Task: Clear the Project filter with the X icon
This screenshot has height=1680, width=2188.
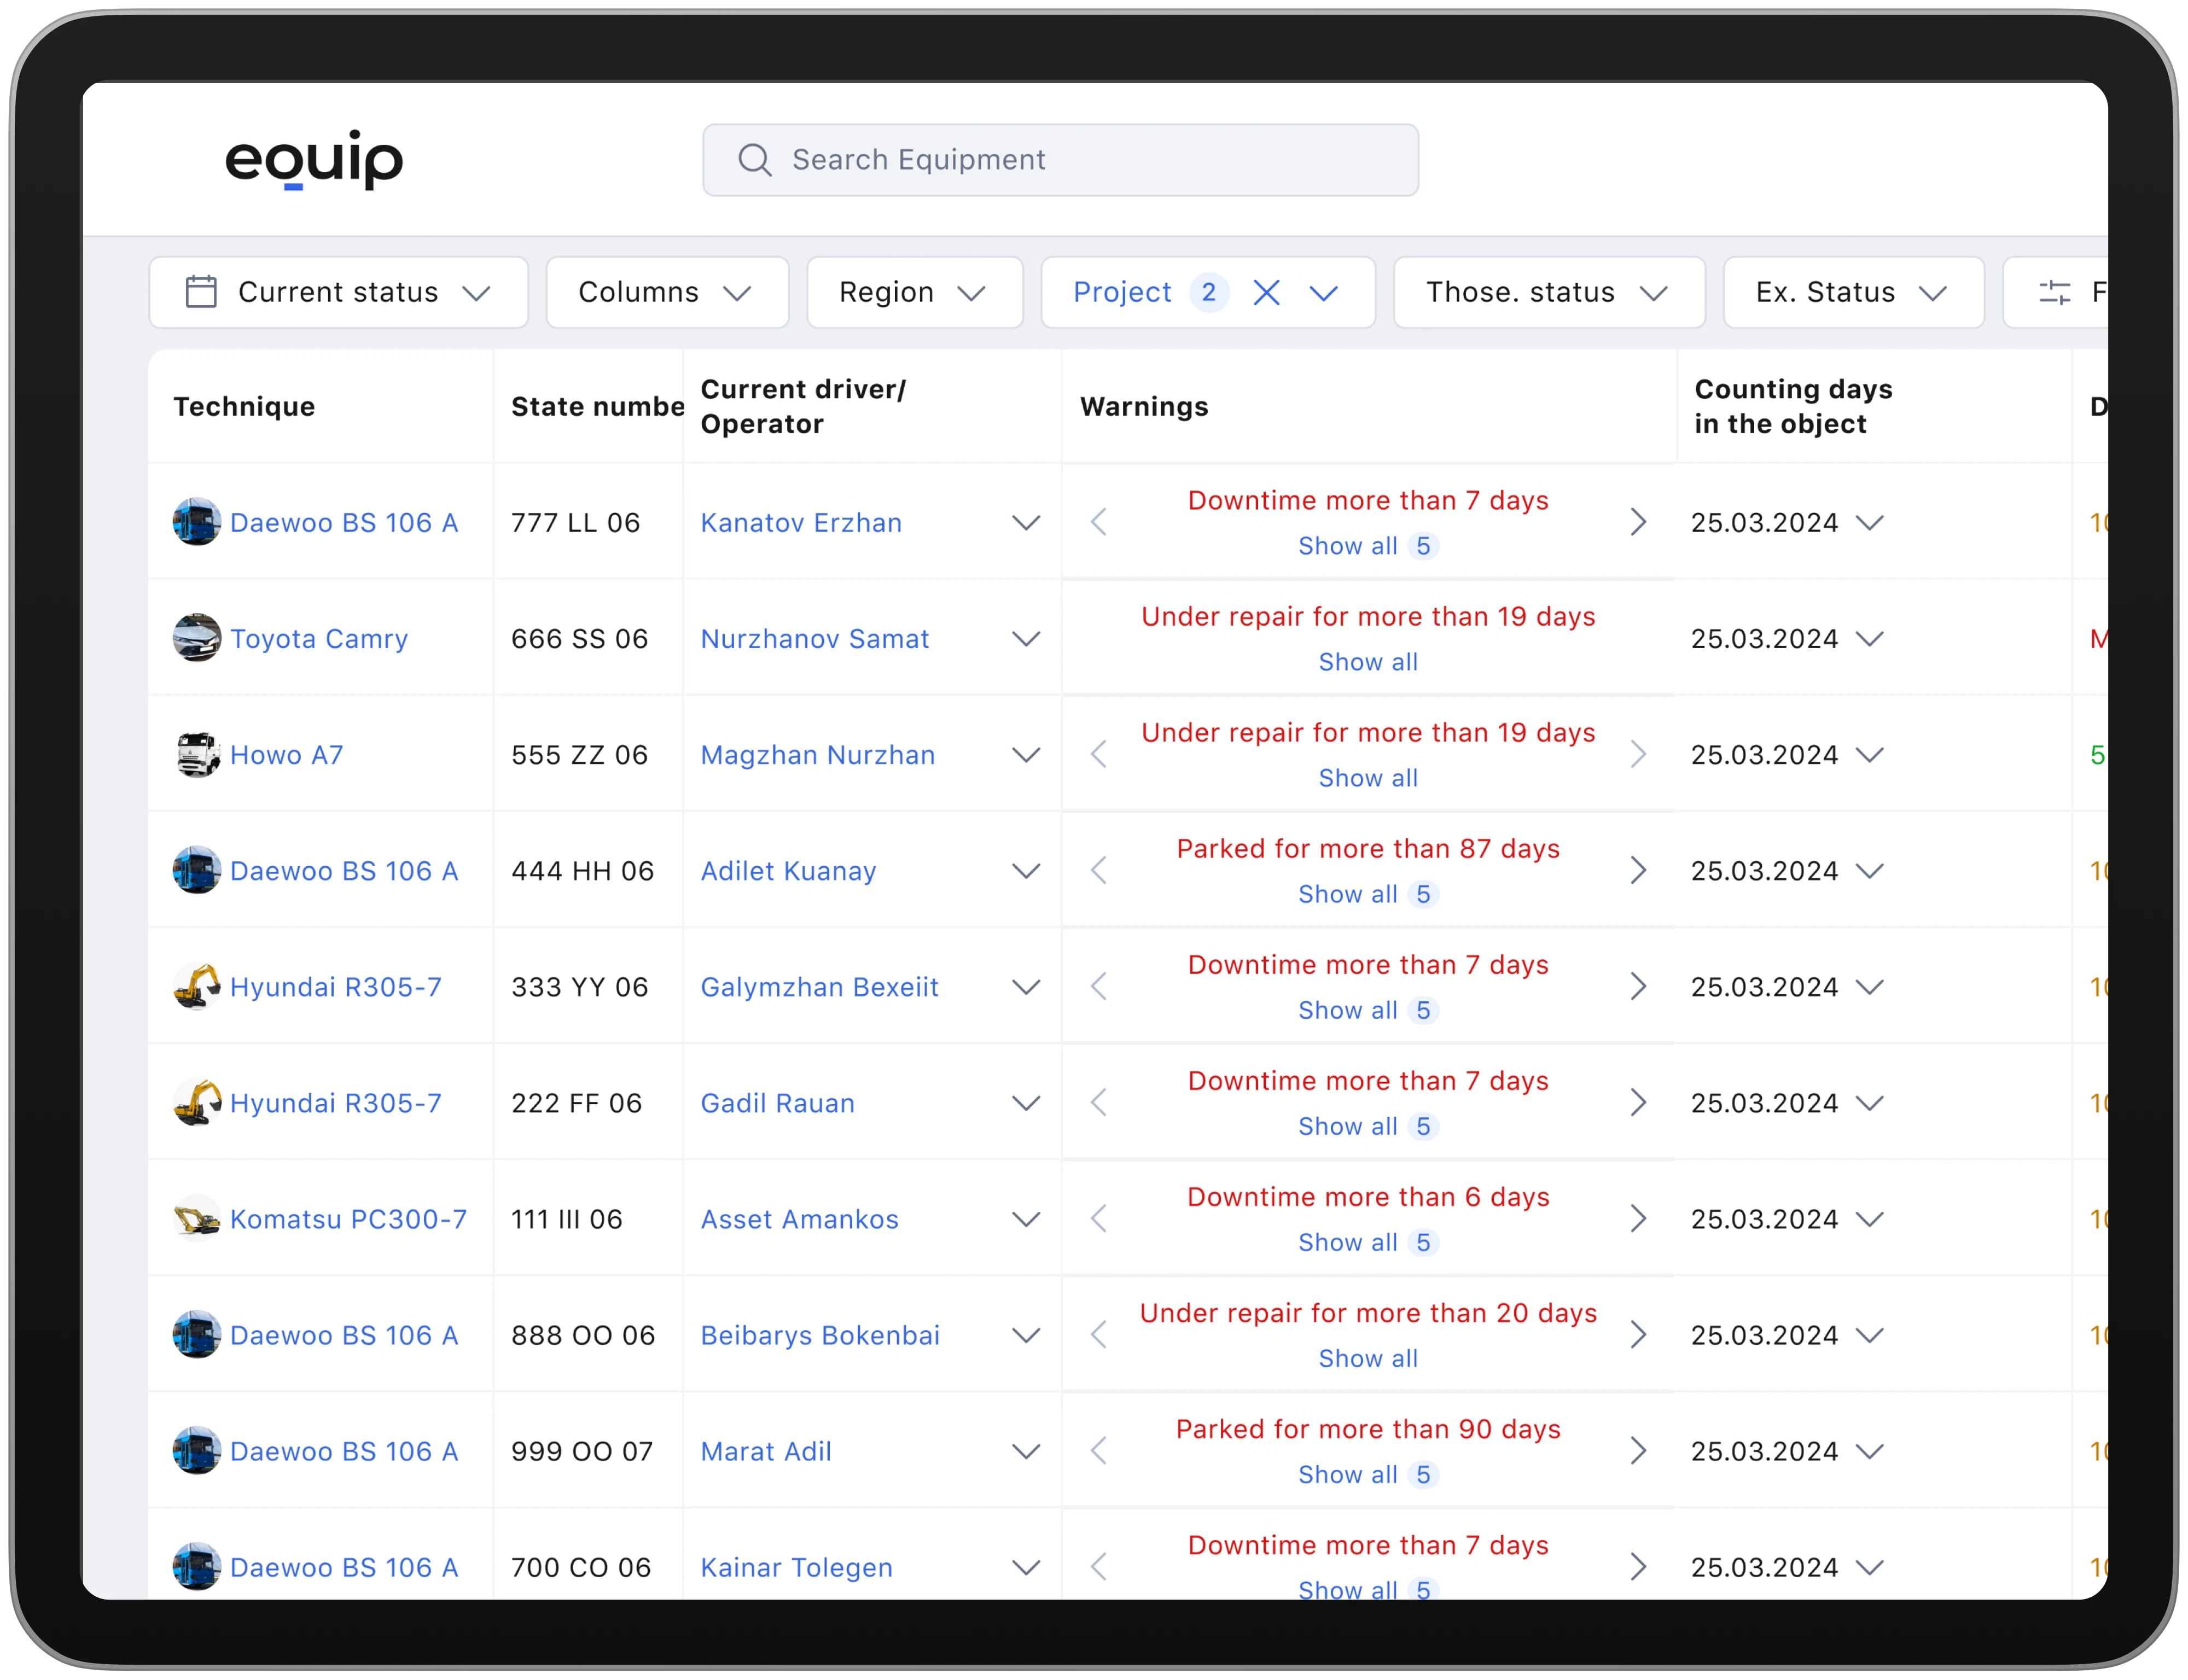Action: tap(1266, 293)
